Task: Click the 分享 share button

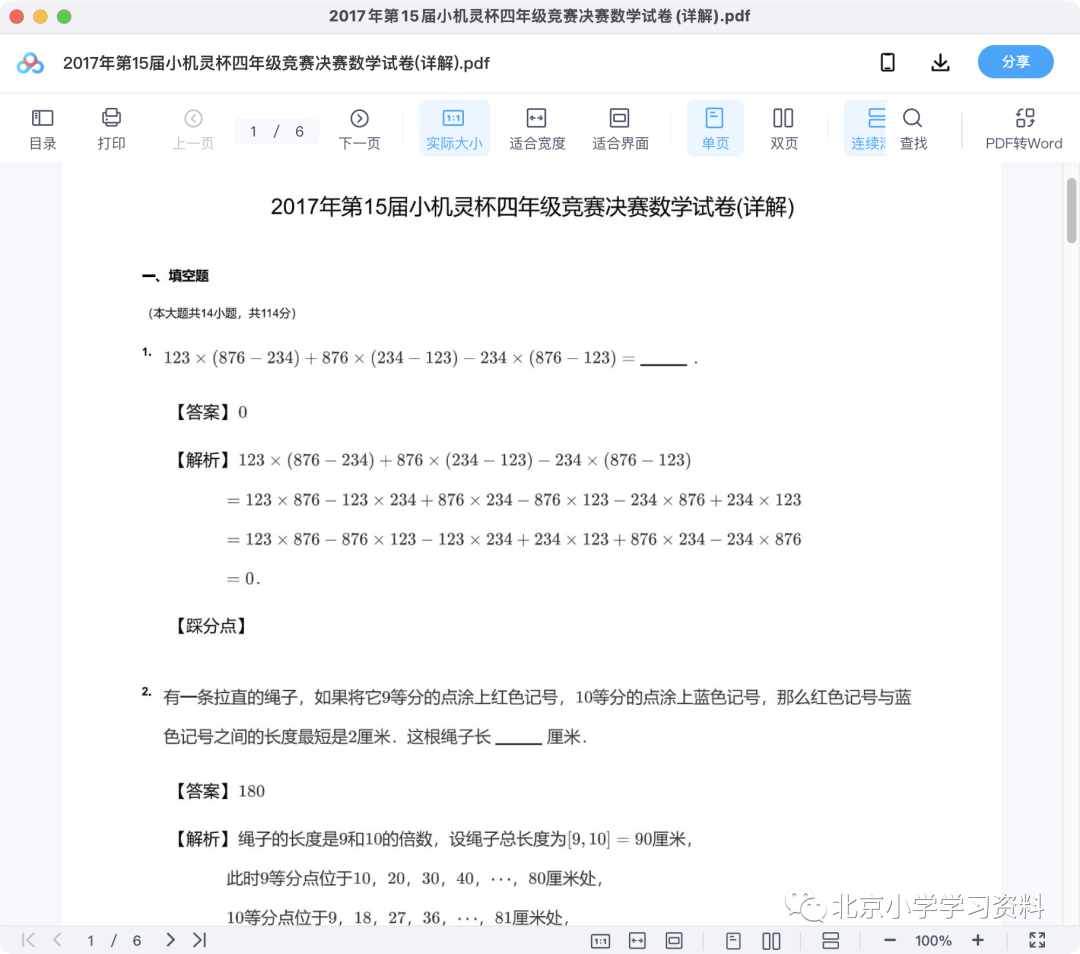Action: click(x=1015, y=62)
